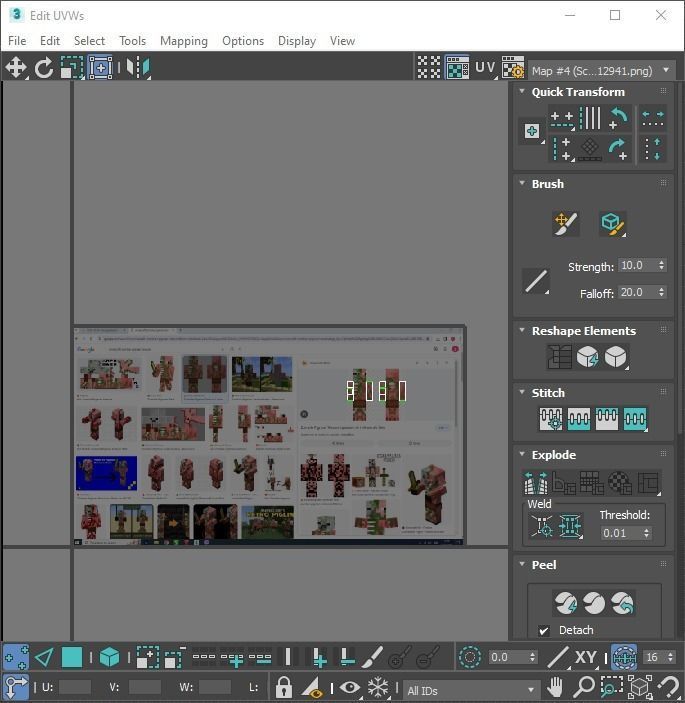Click the Peel Mode icon
The image size is (685, 703).
(594, 603)
